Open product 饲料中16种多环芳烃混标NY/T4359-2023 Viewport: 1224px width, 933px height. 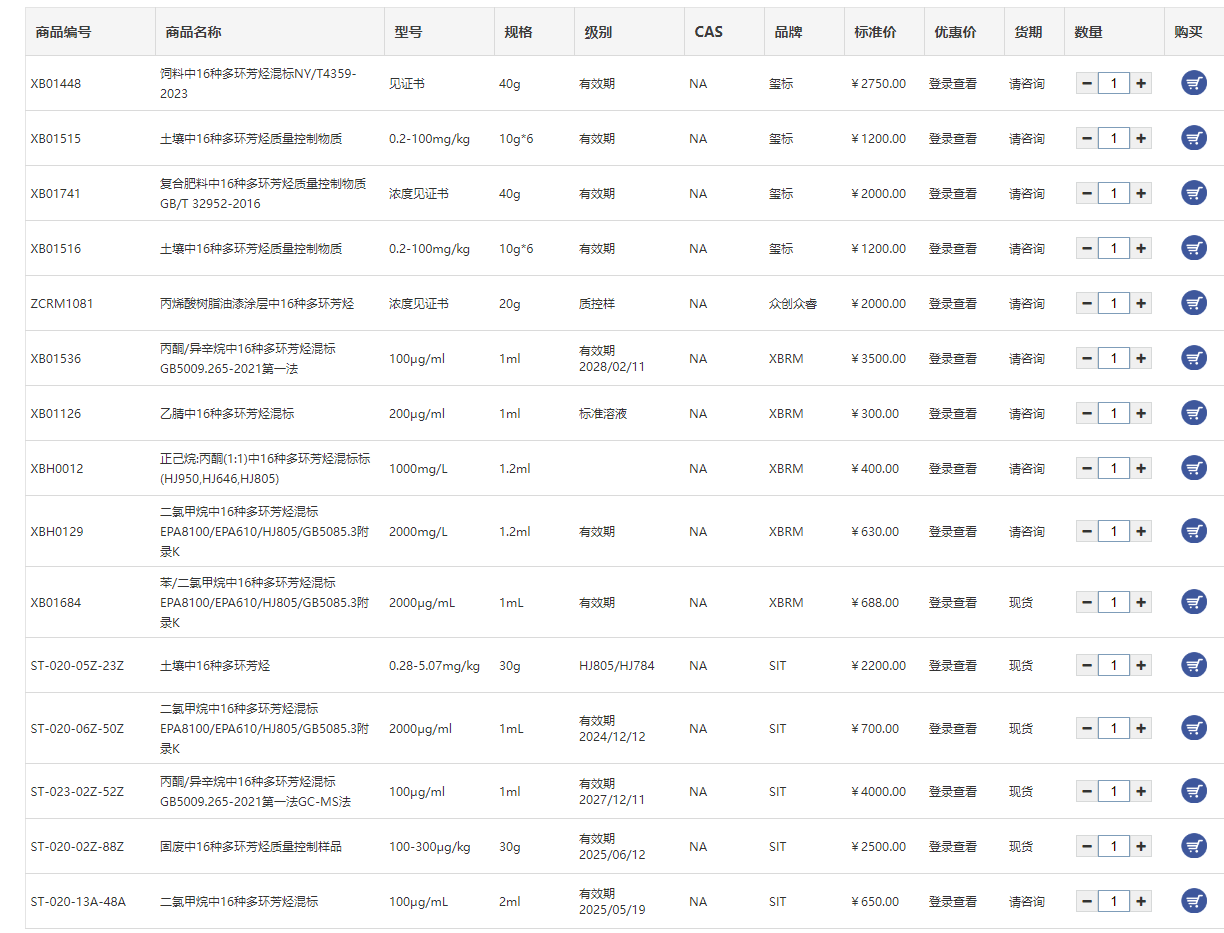tap(258, 84)
